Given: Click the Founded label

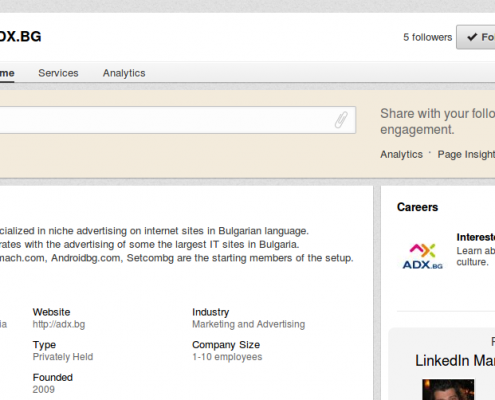Looking at the screenshot, I should click(53, 377).
